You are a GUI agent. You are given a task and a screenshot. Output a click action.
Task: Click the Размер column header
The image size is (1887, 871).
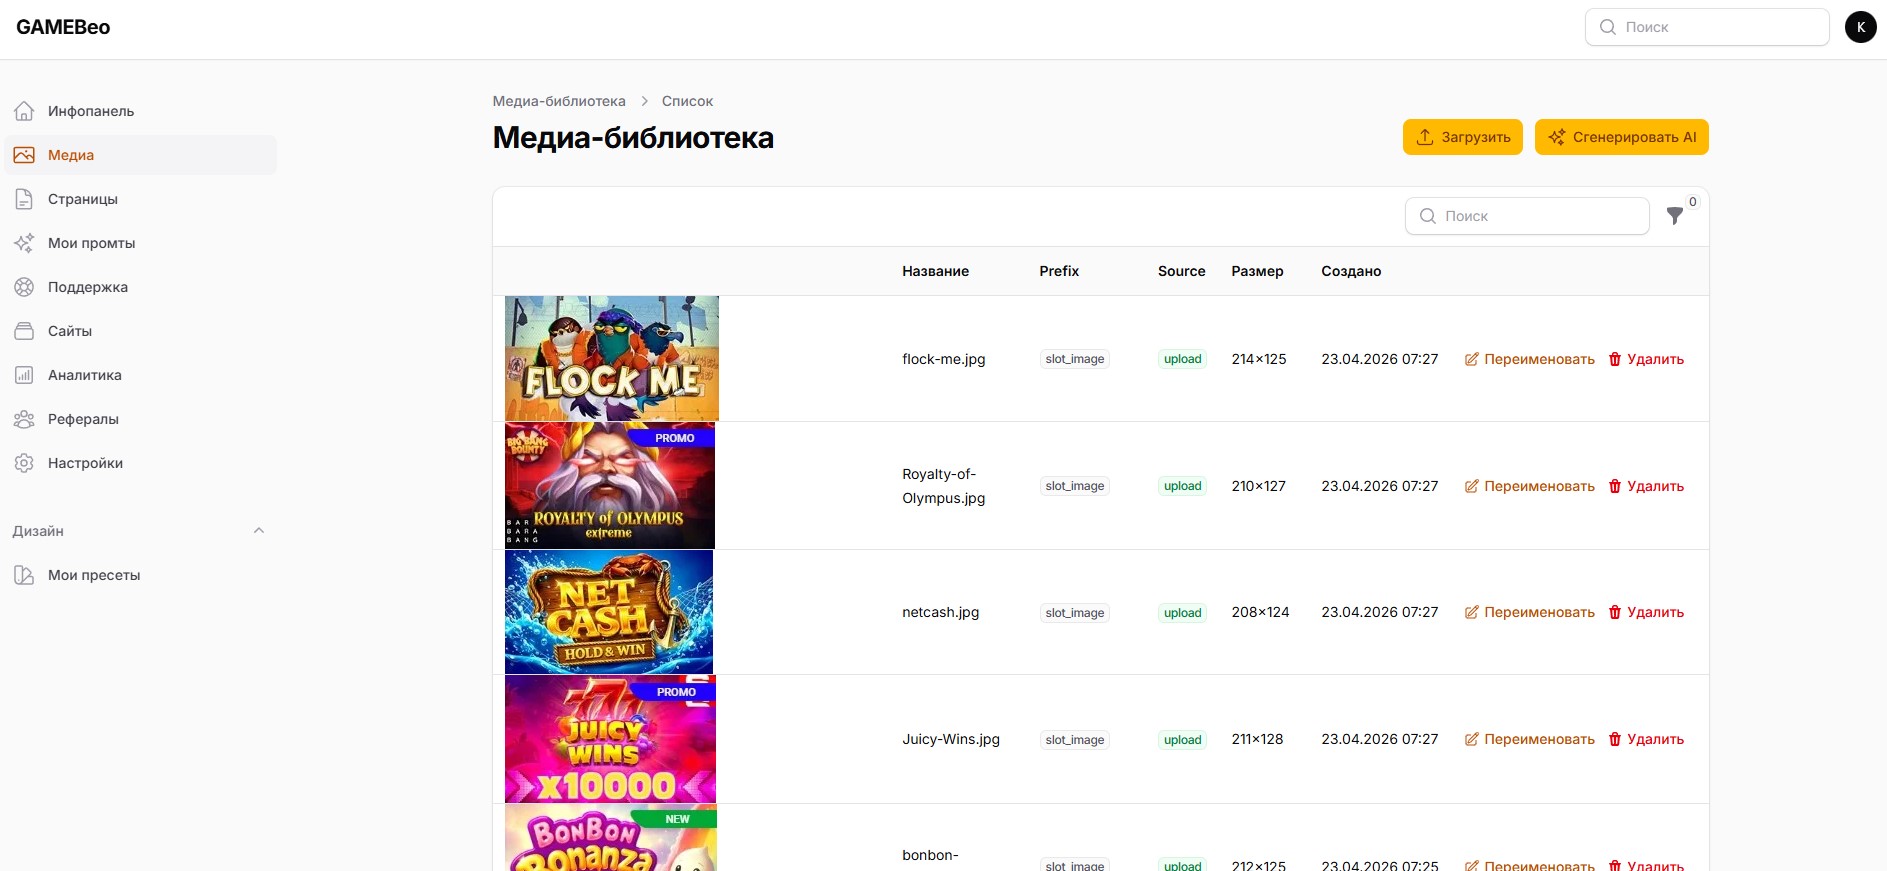click(x=1257, y=271)
